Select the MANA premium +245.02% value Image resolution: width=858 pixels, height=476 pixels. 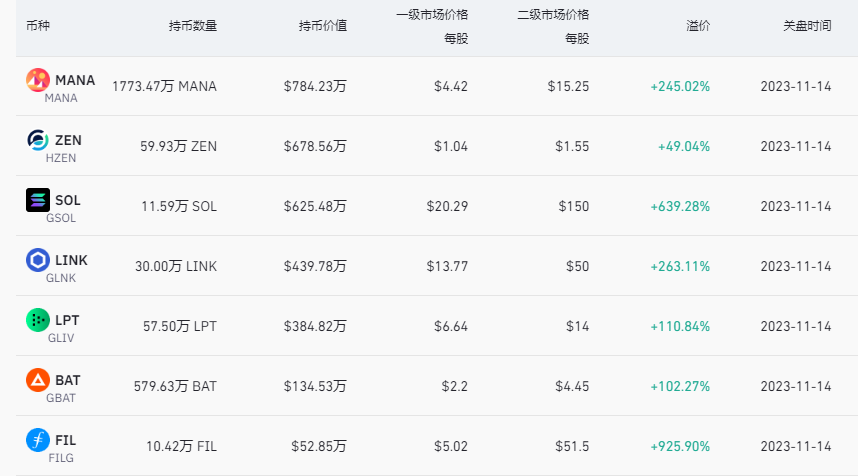click(680, 86)
